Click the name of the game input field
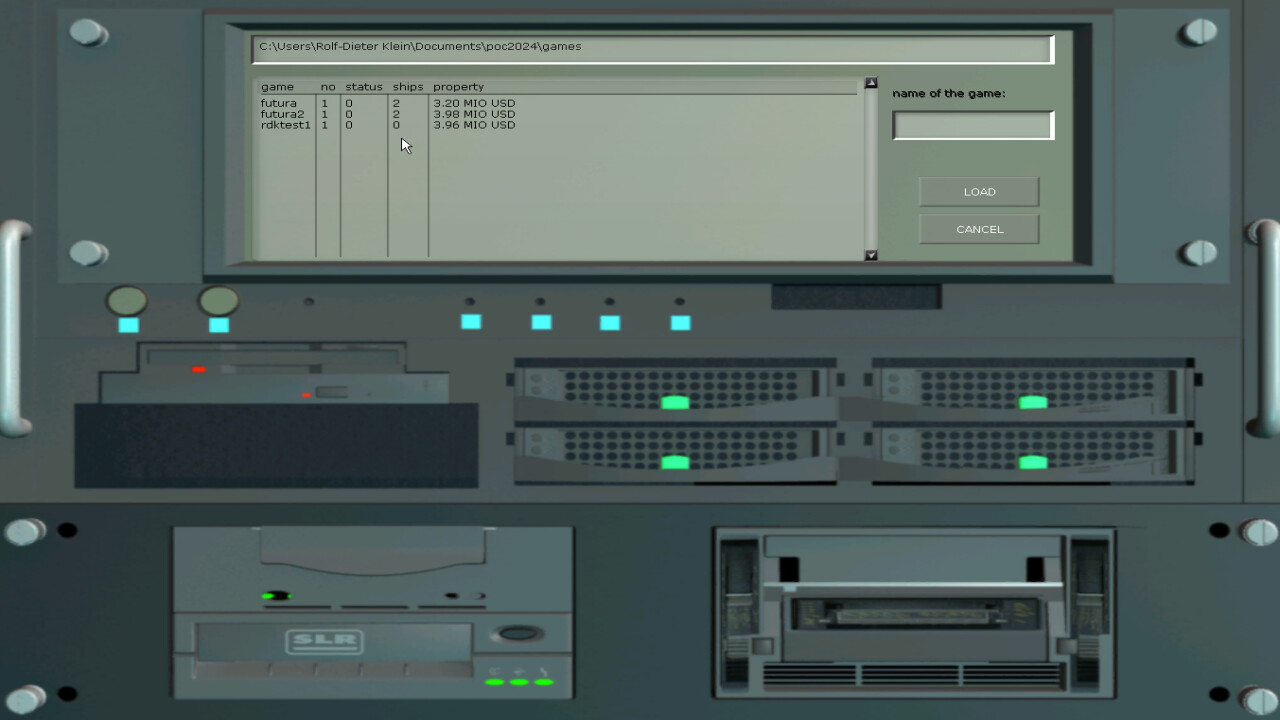This screenshot has width=1280, height=720. (x=971, y=124)
